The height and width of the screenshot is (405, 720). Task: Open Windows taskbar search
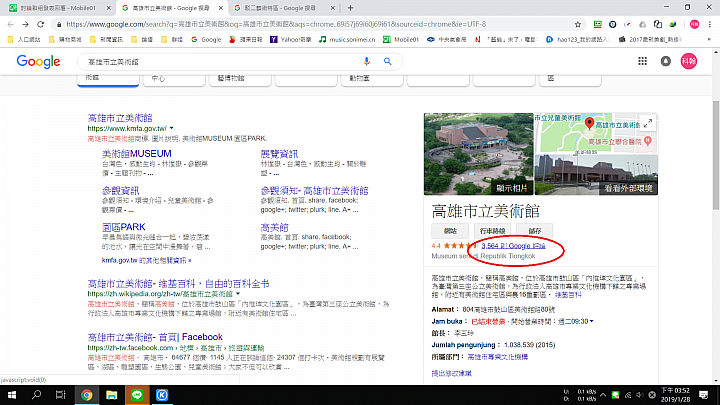[36, 395]
